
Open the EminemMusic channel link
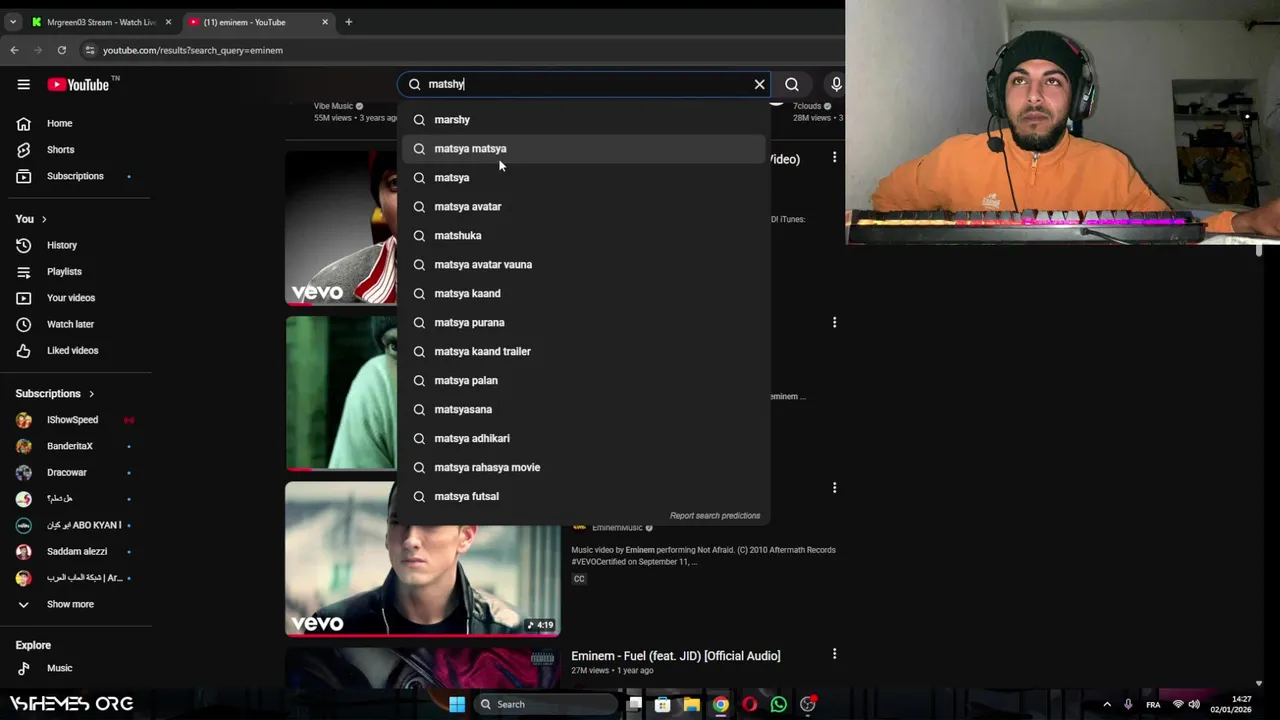point(617,528)
